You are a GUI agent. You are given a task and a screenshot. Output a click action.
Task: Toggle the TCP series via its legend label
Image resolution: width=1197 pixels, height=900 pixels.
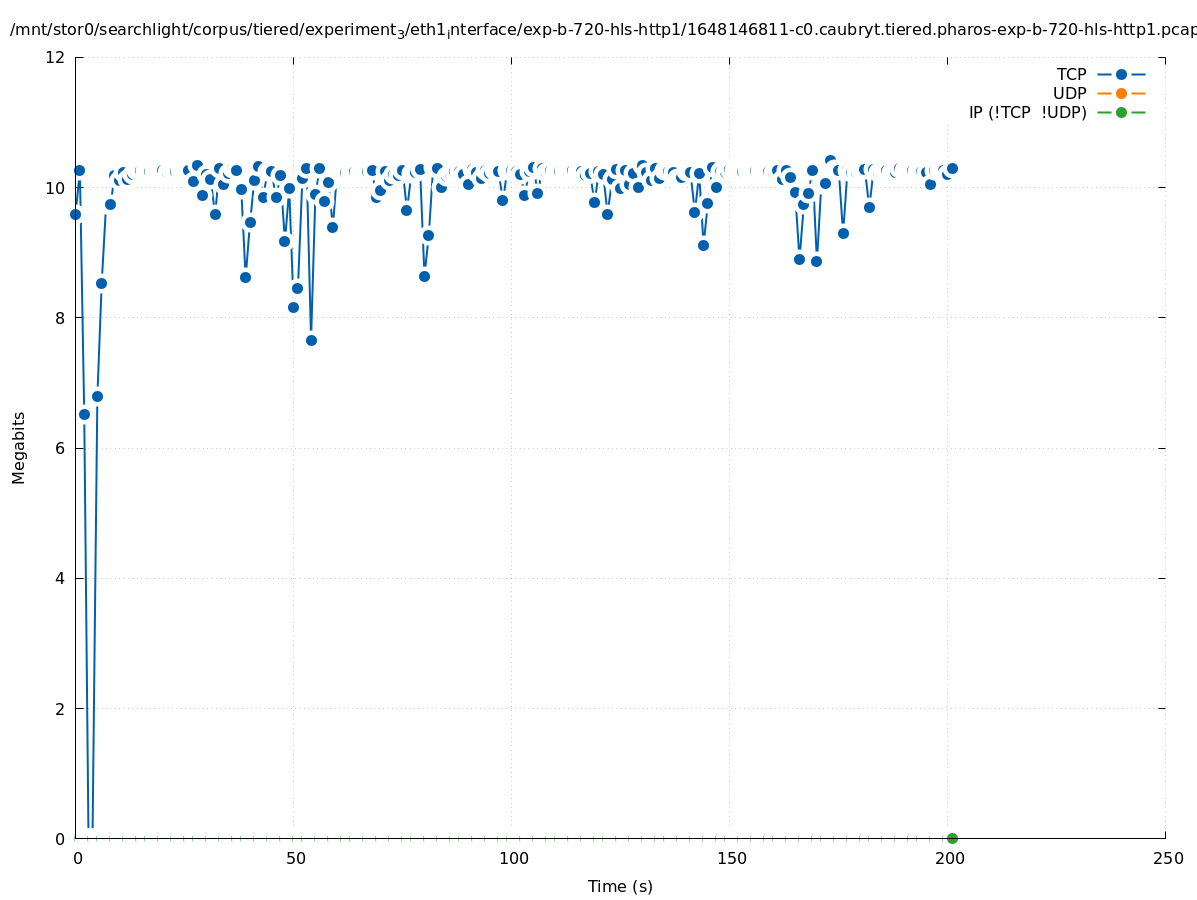[1071, 74]
